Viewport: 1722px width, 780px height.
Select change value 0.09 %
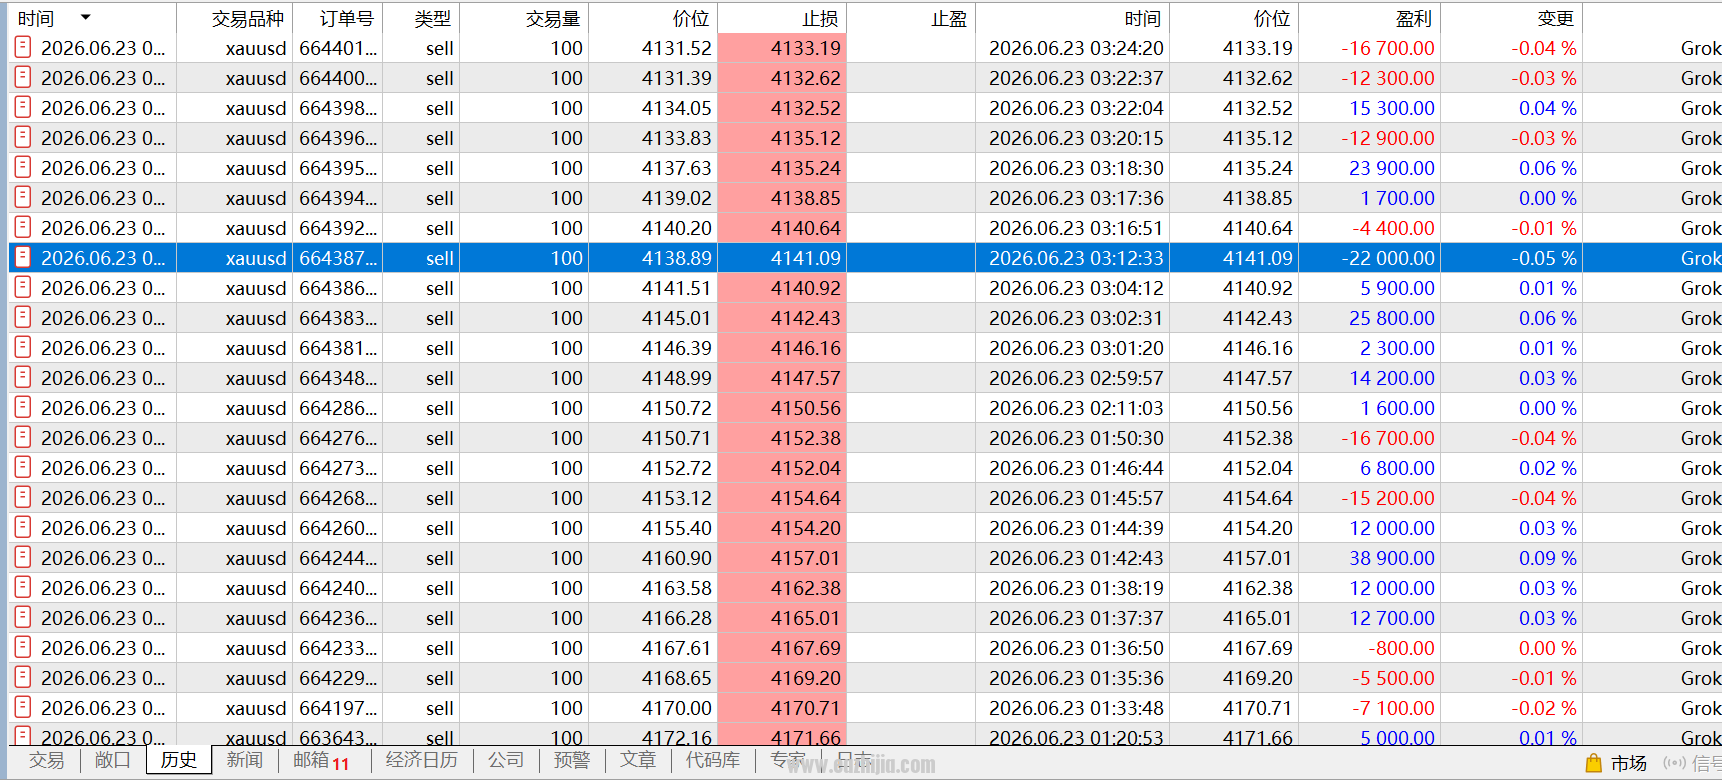point(1547,558)
